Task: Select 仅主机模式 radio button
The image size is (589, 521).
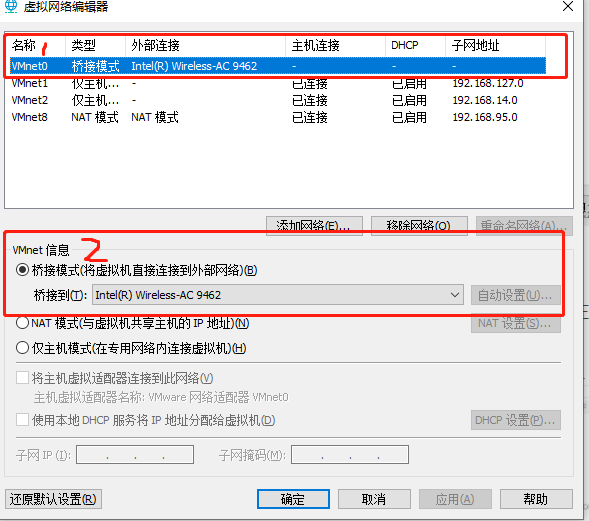Action: click(23, 348)
